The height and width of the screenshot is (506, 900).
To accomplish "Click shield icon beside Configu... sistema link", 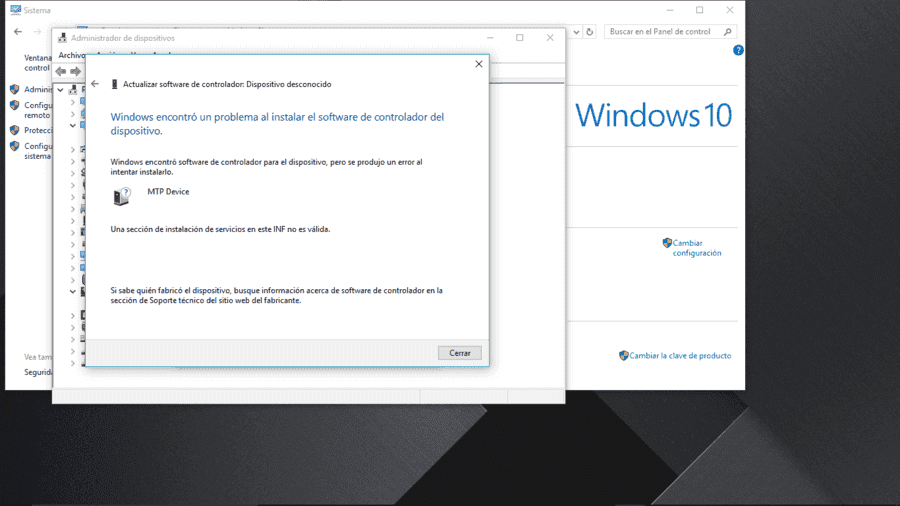I will coord(14,146).
